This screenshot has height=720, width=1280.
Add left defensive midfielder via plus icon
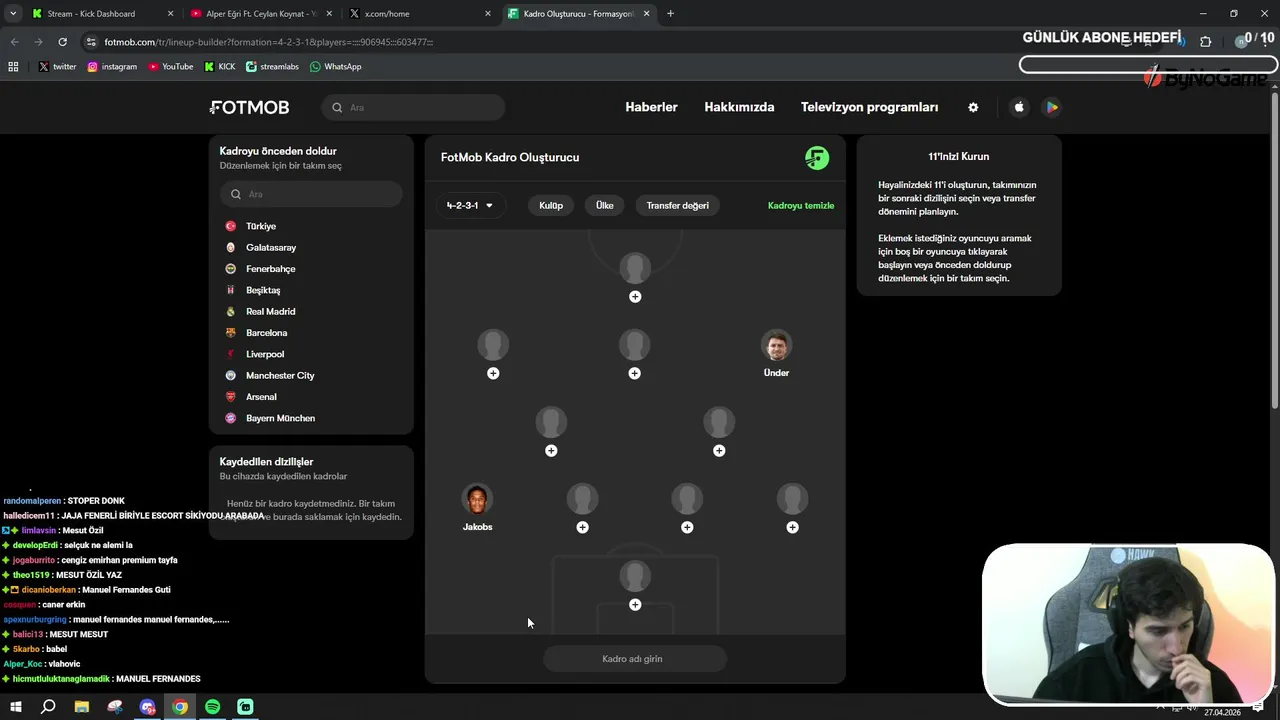coord(551,451)
